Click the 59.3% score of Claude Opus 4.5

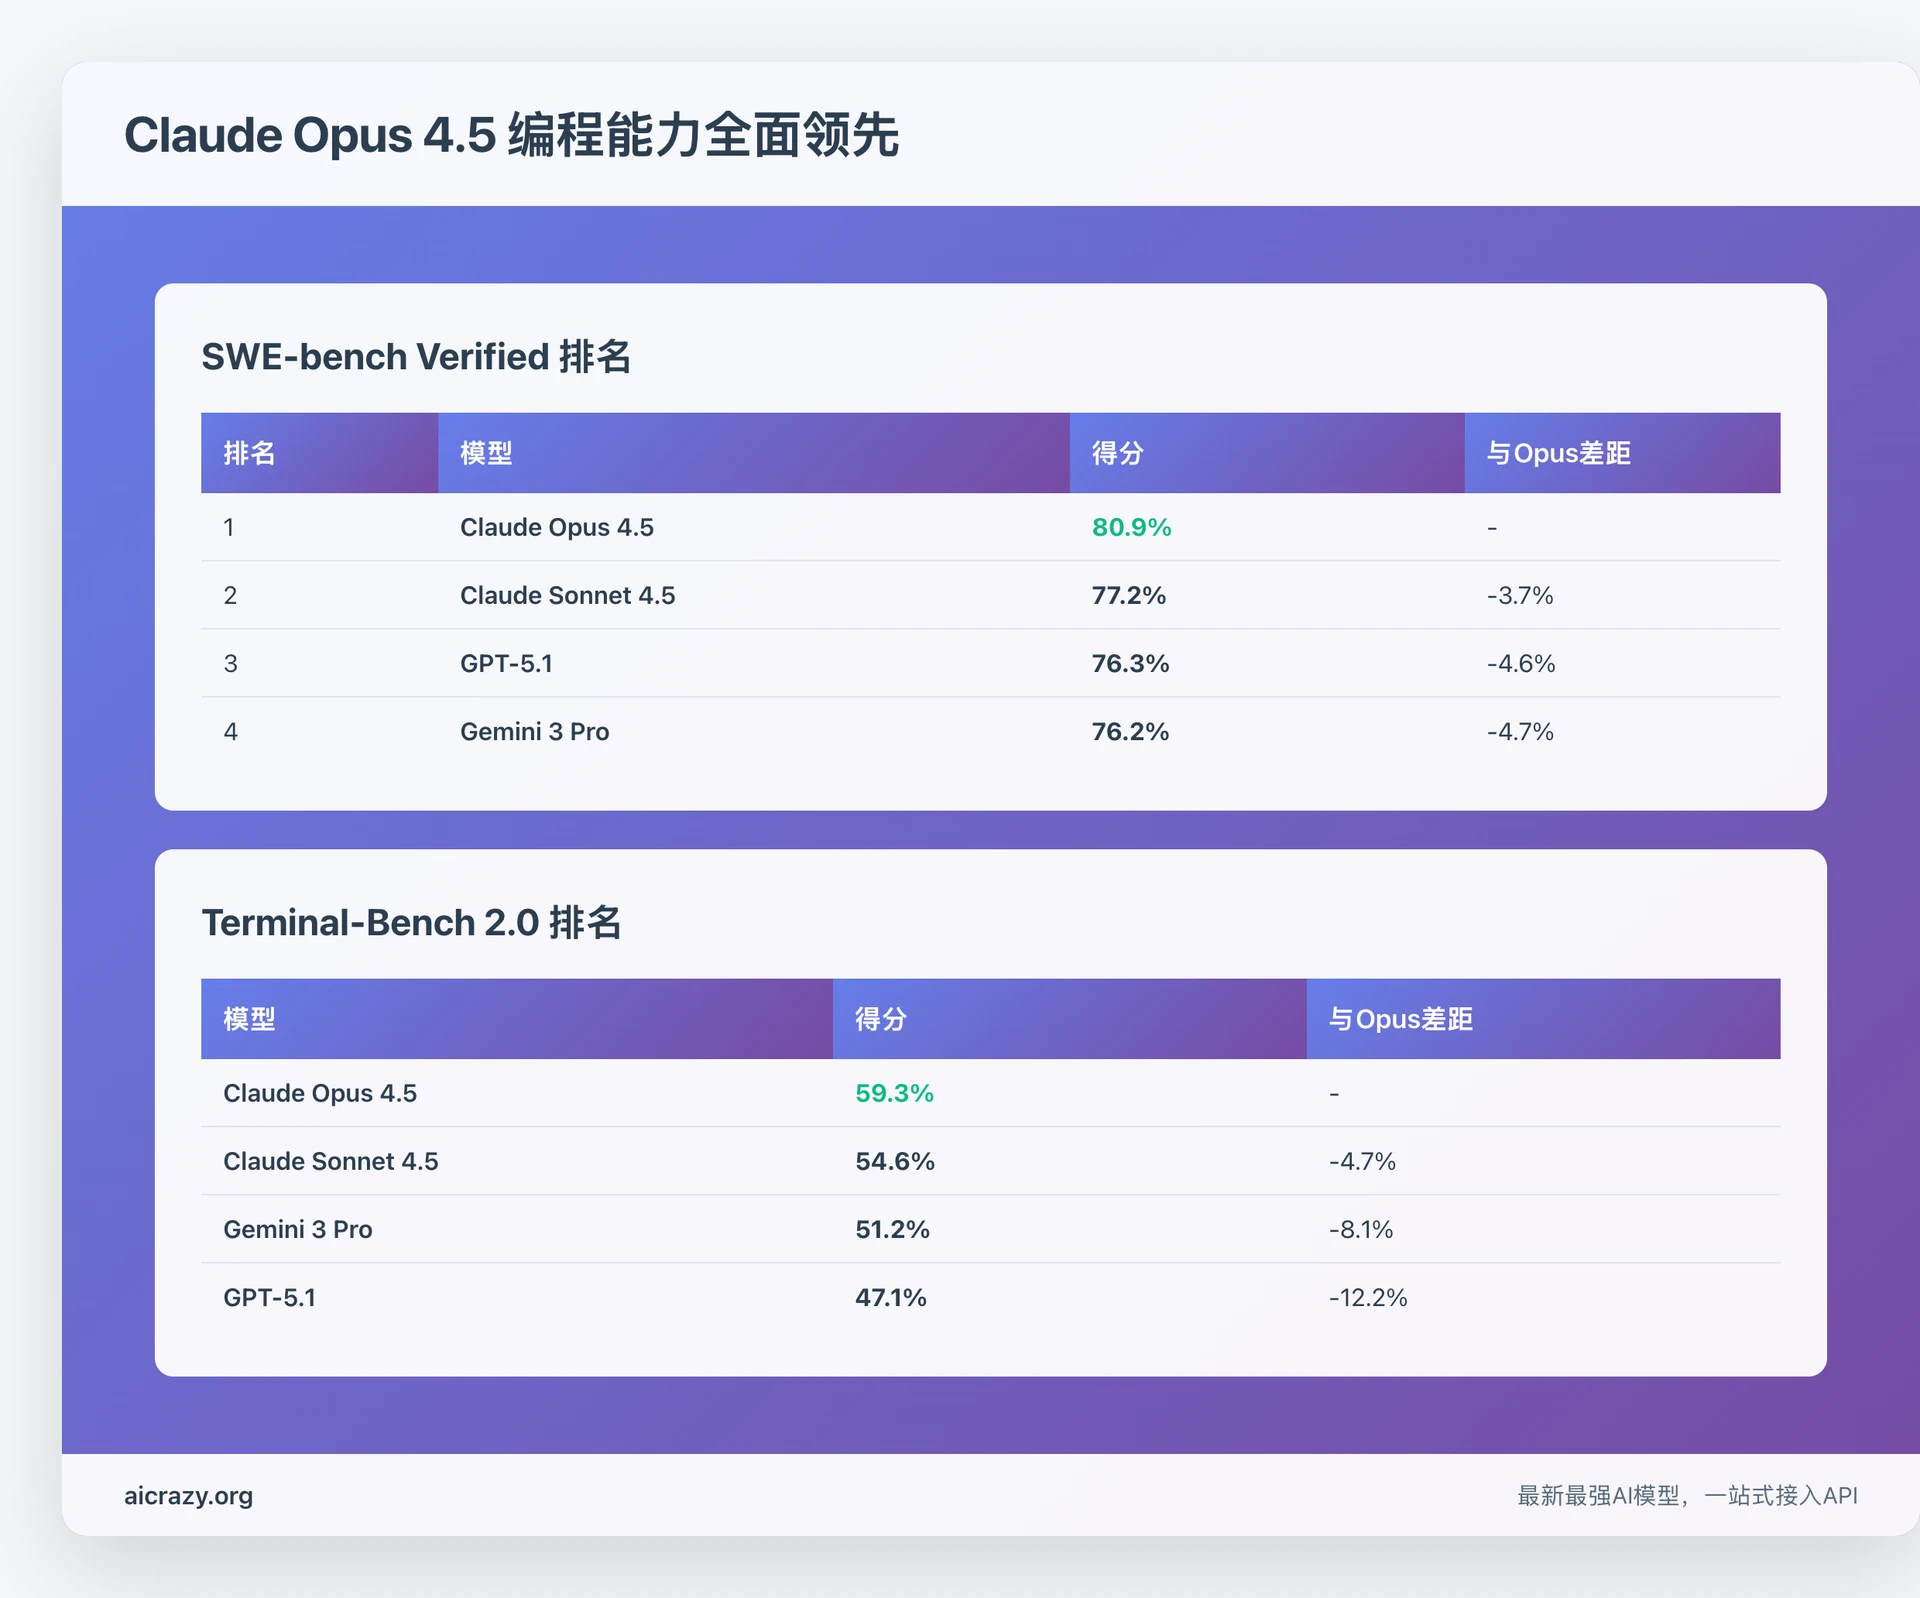(x=893, y=1092)
